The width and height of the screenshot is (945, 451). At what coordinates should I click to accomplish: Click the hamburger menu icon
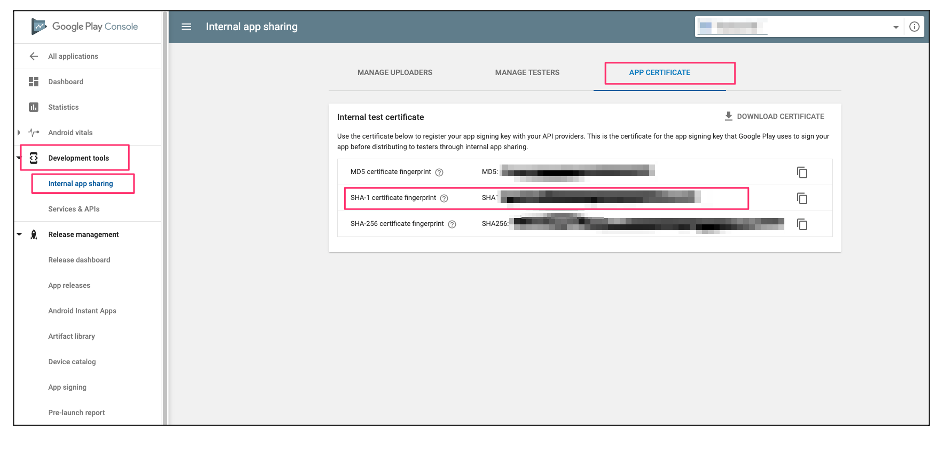(x=186, y=27)
